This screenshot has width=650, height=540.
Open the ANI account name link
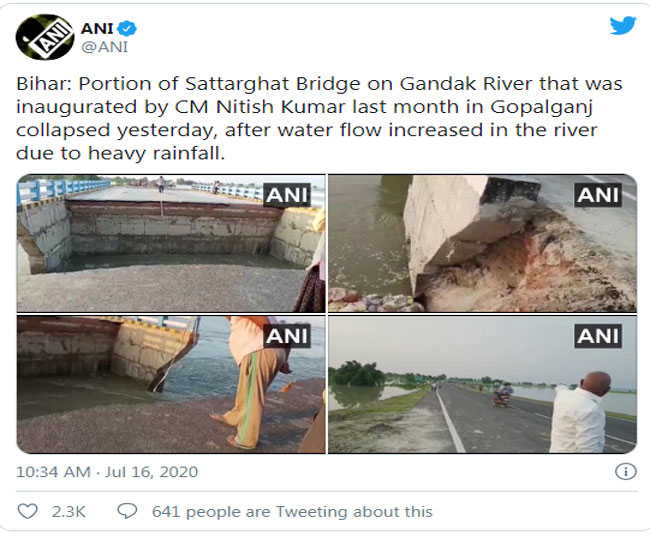tap(97, 28)
